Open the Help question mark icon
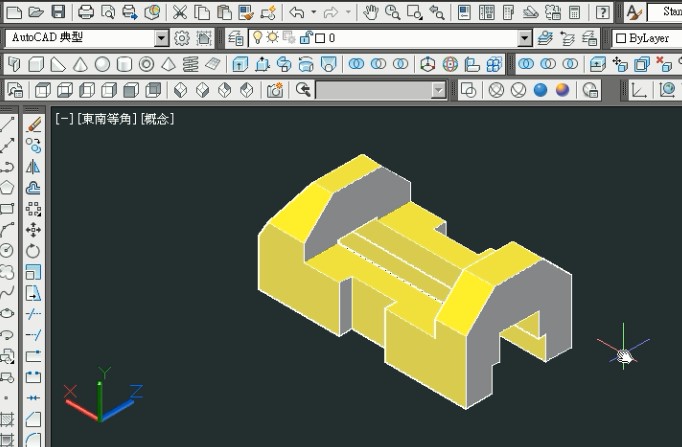 tap(602, 12)
